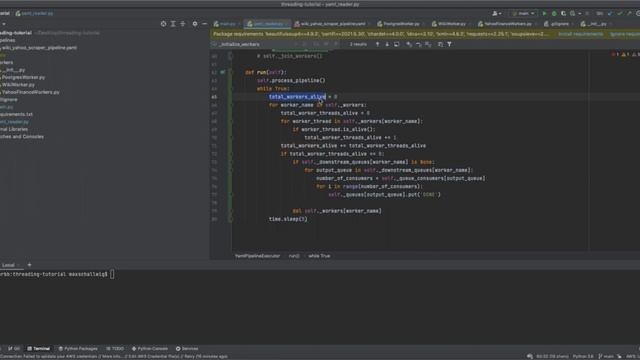Click the Expand All icon in Project panel
640x360 pixels.
pos(173,24)
